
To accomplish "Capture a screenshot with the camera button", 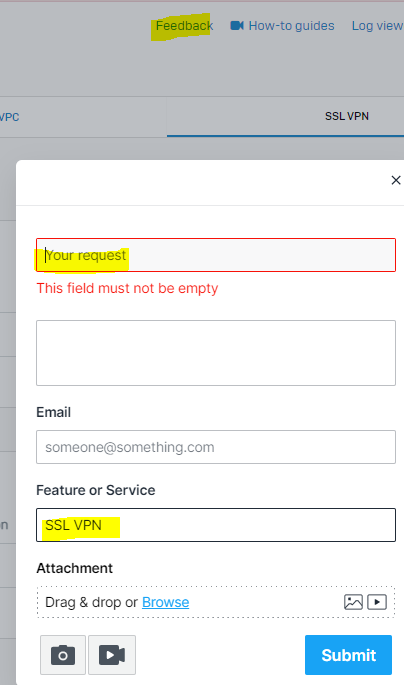I will [x=63, y=655].
